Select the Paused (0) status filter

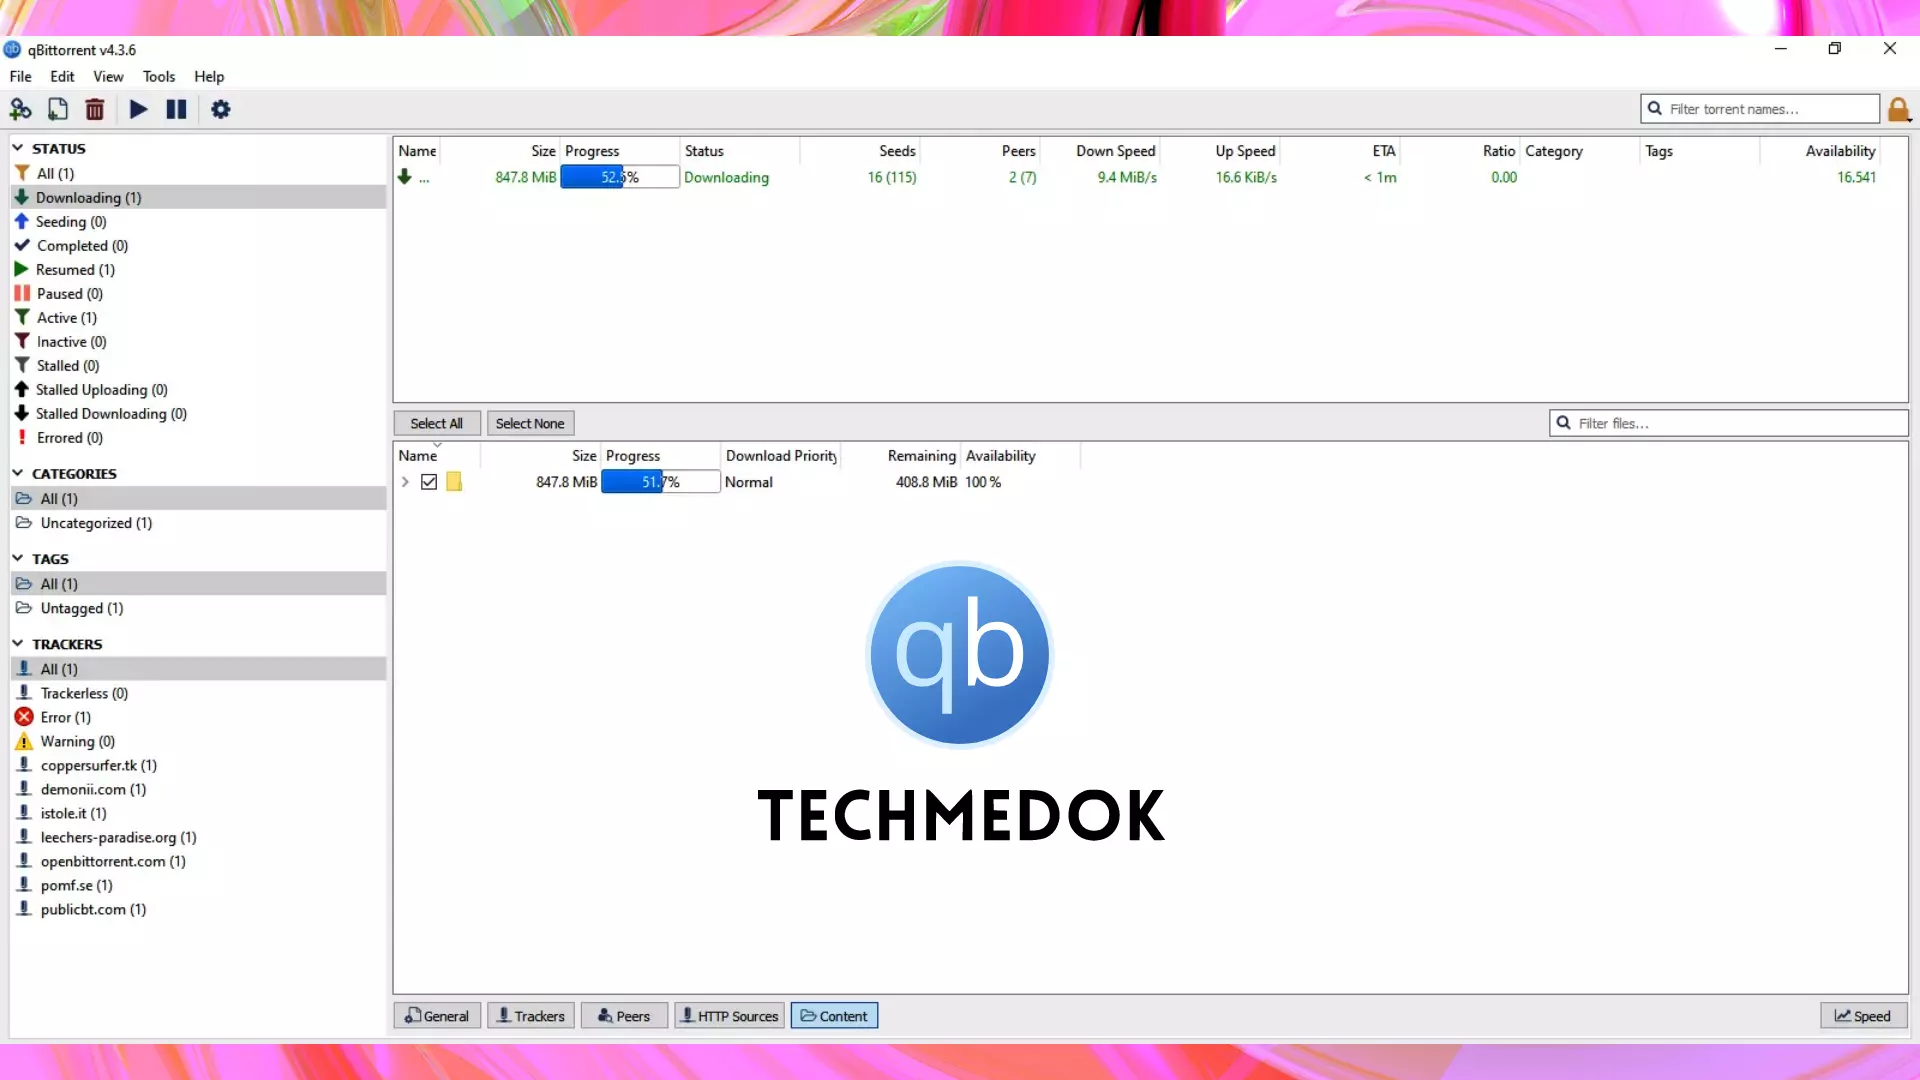pyautogui.click(x=198, y=293)
